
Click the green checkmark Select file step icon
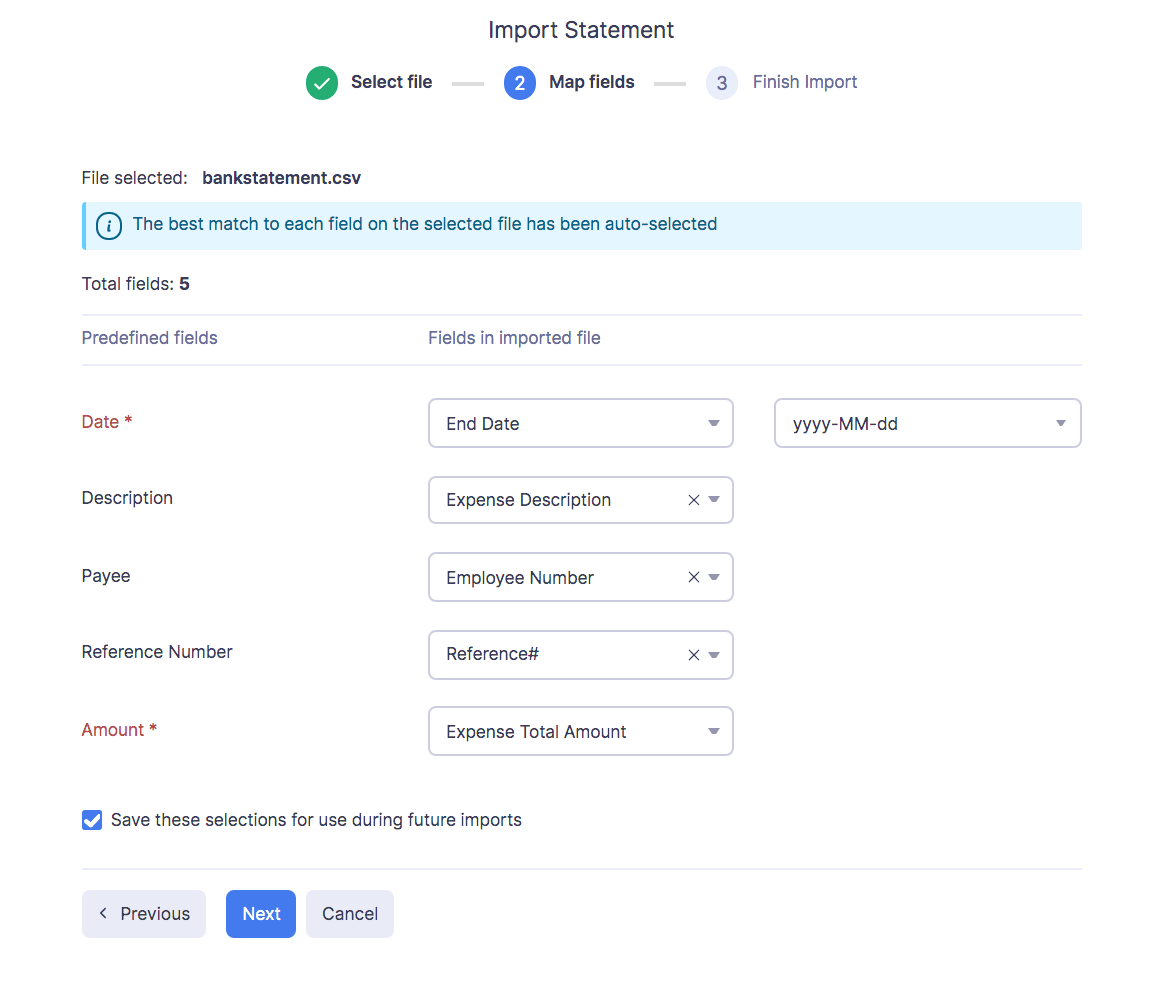point(322,83)
